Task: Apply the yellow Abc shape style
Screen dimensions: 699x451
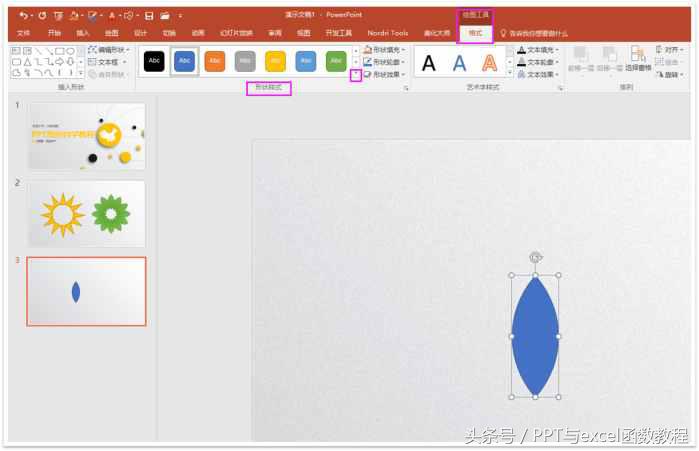Action: pos(275,61)
